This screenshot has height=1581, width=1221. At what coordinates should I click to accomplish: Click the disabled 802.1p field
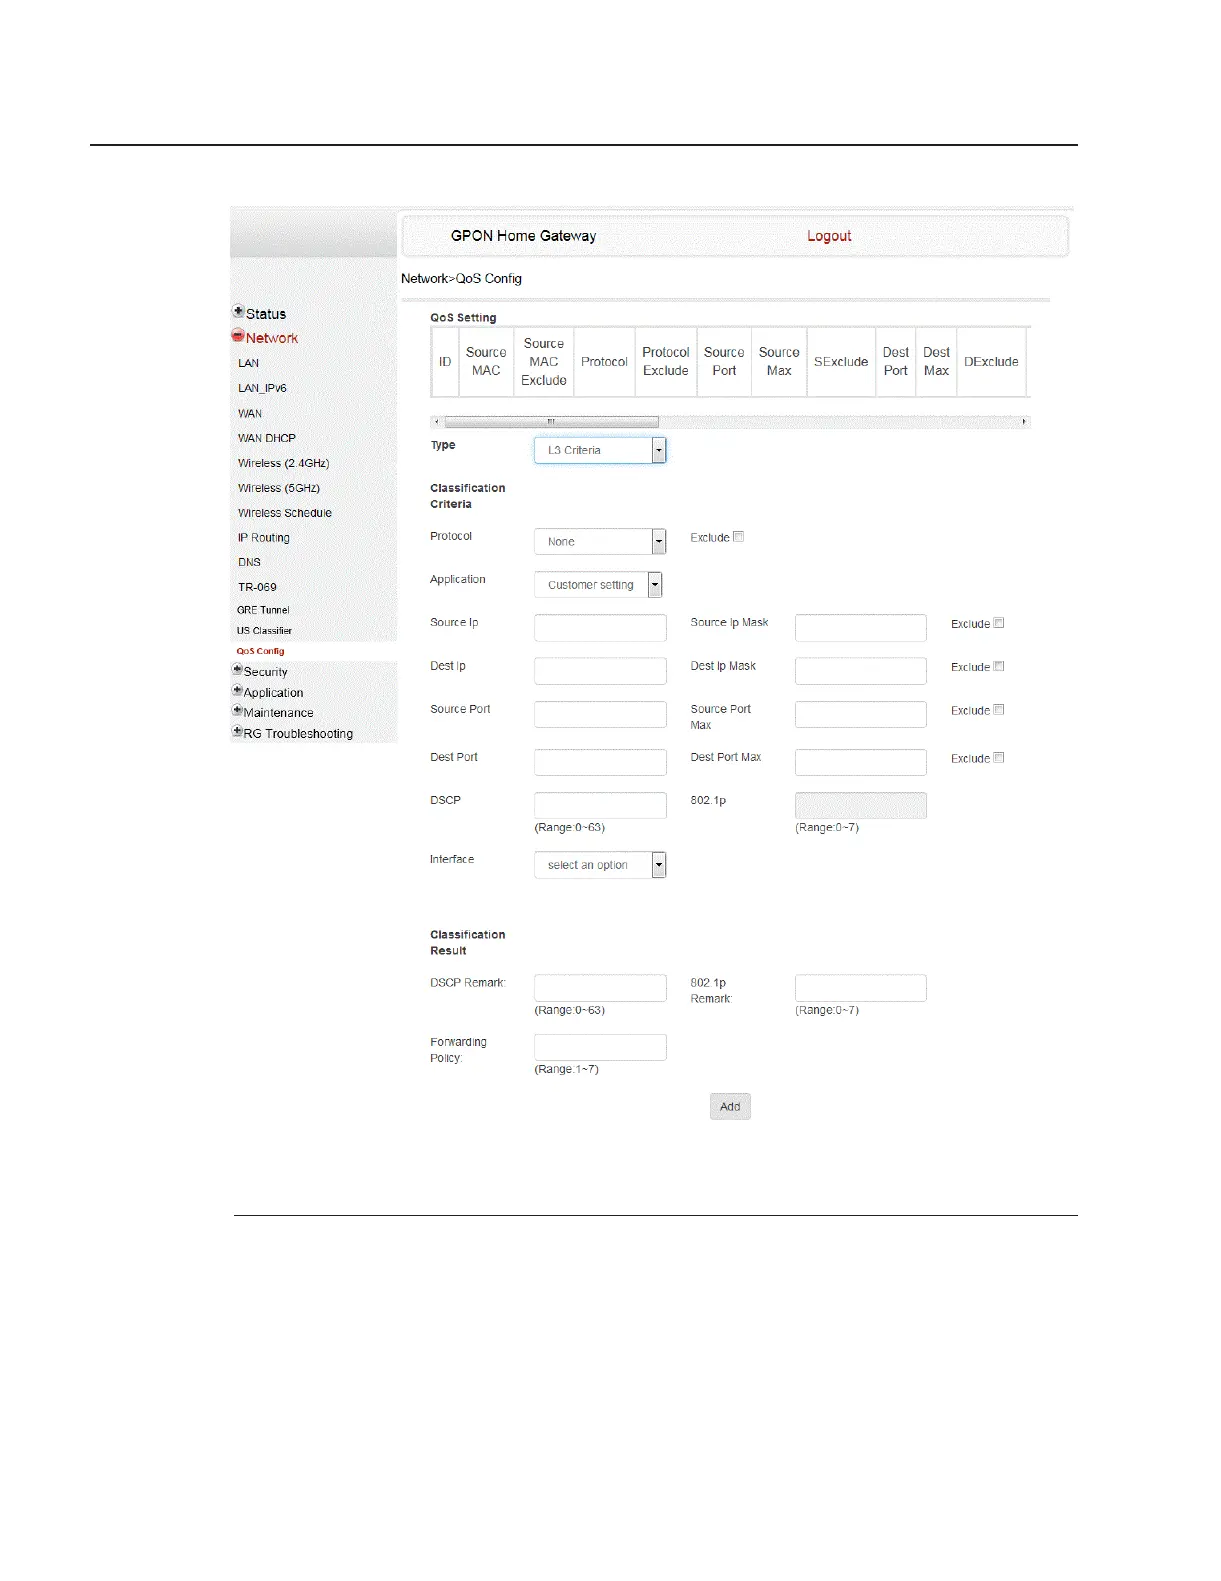(861, 805)
